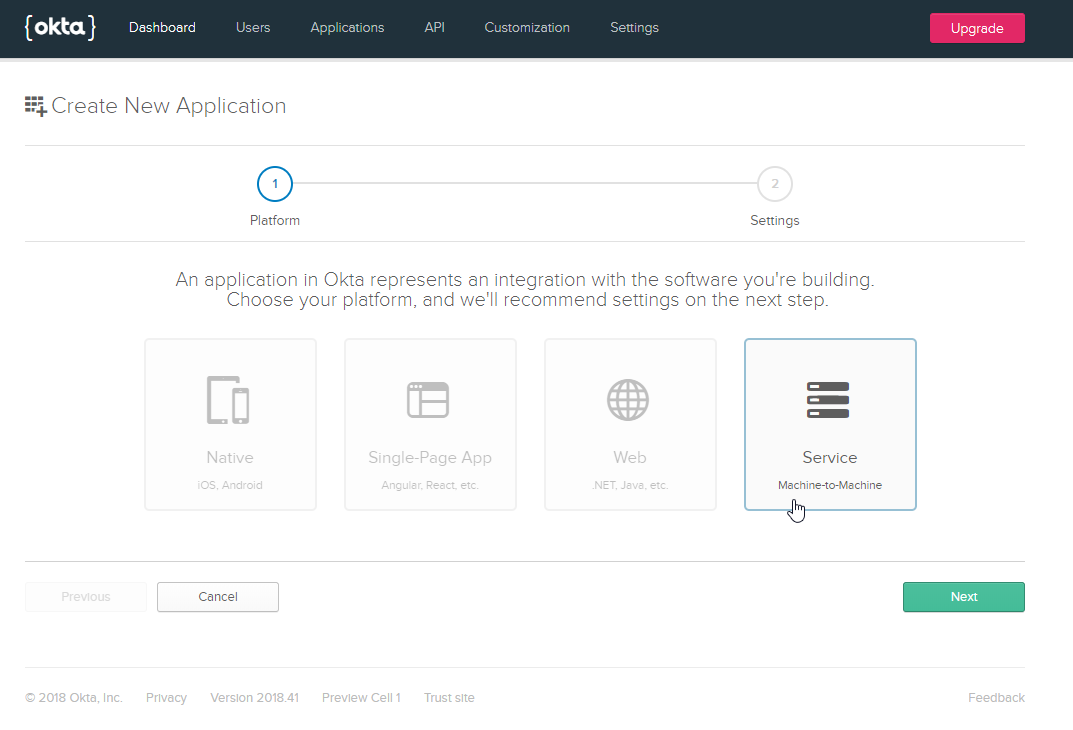Click the Feedback link in footer
Screen dimensions: 1073x730
point(995,698)
